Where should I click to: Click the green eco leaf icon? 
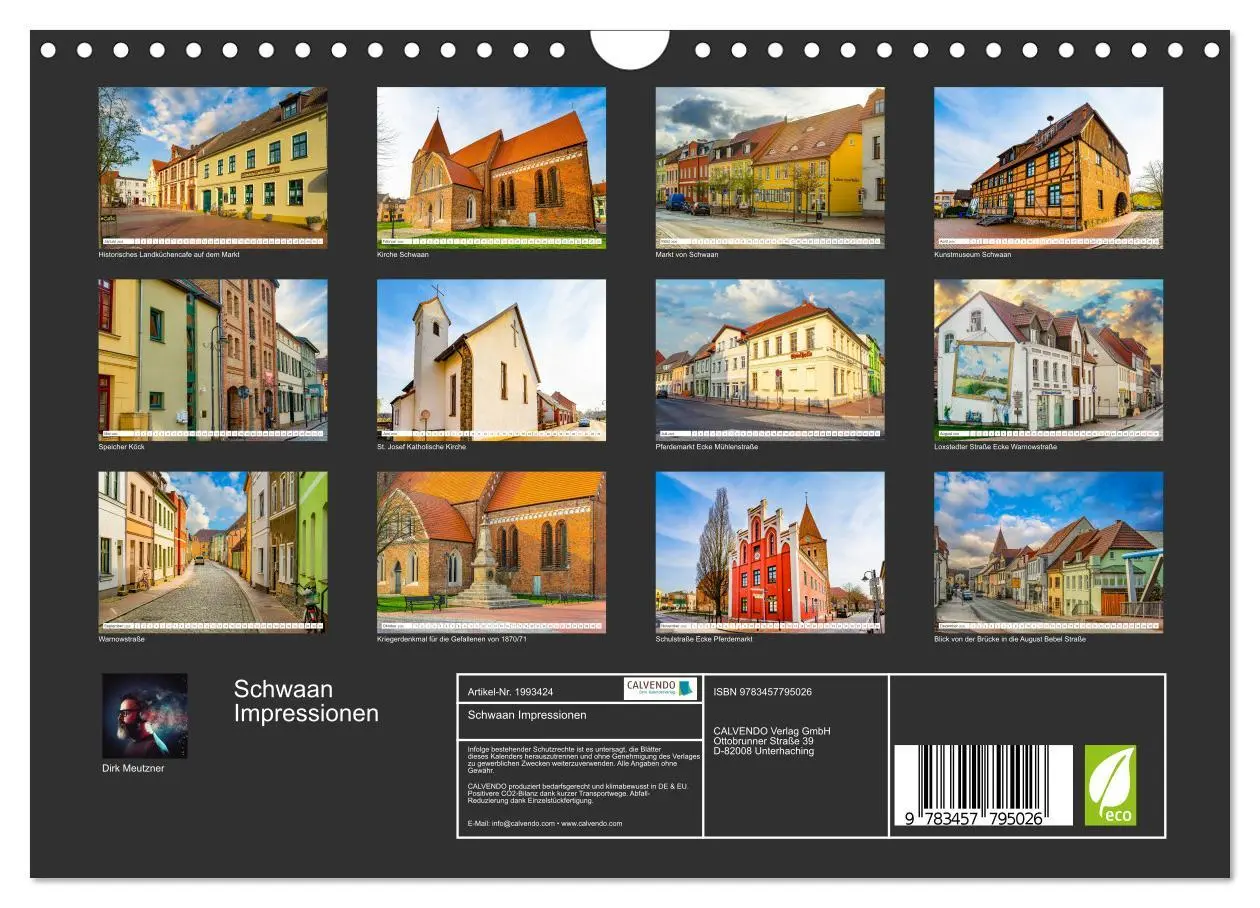[x=1111, y=785]
